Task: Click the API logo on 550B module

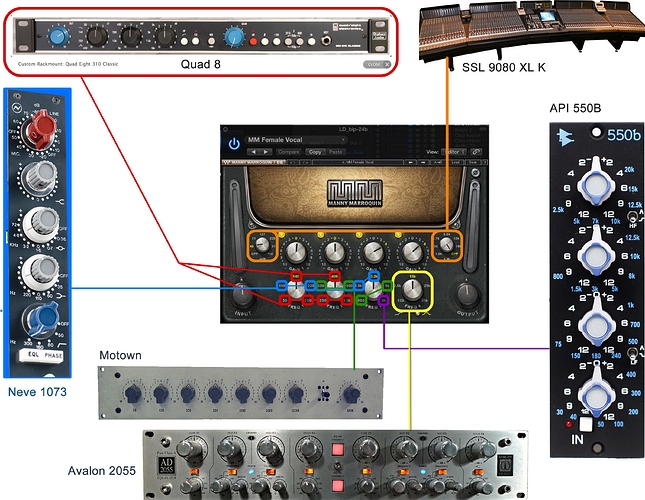Action: coord(565,137)
